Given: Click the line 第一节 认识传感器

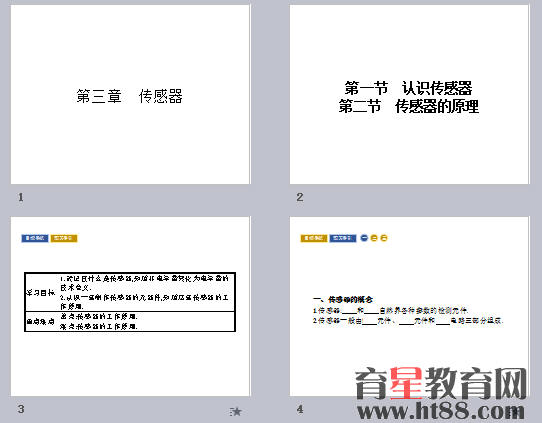Looking at the screenshot, I should [x=409, y=88].
